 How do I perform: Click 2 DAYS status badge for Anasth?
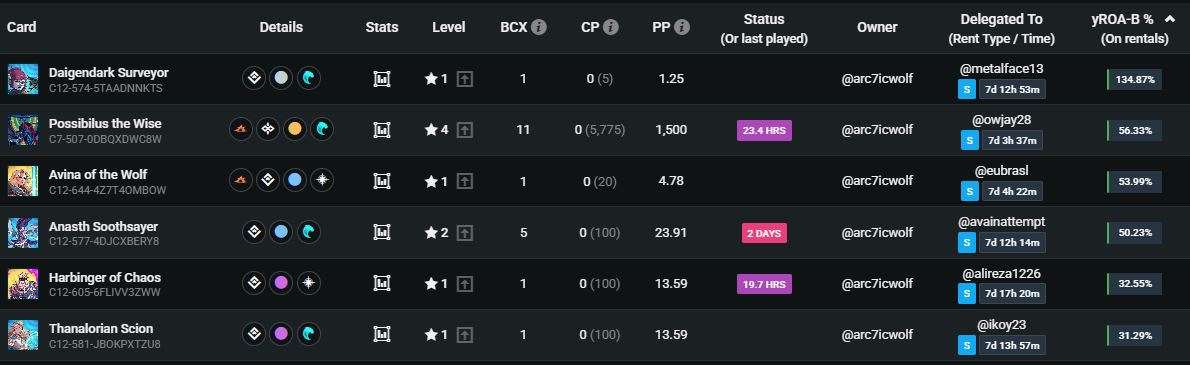pos(764,232)
